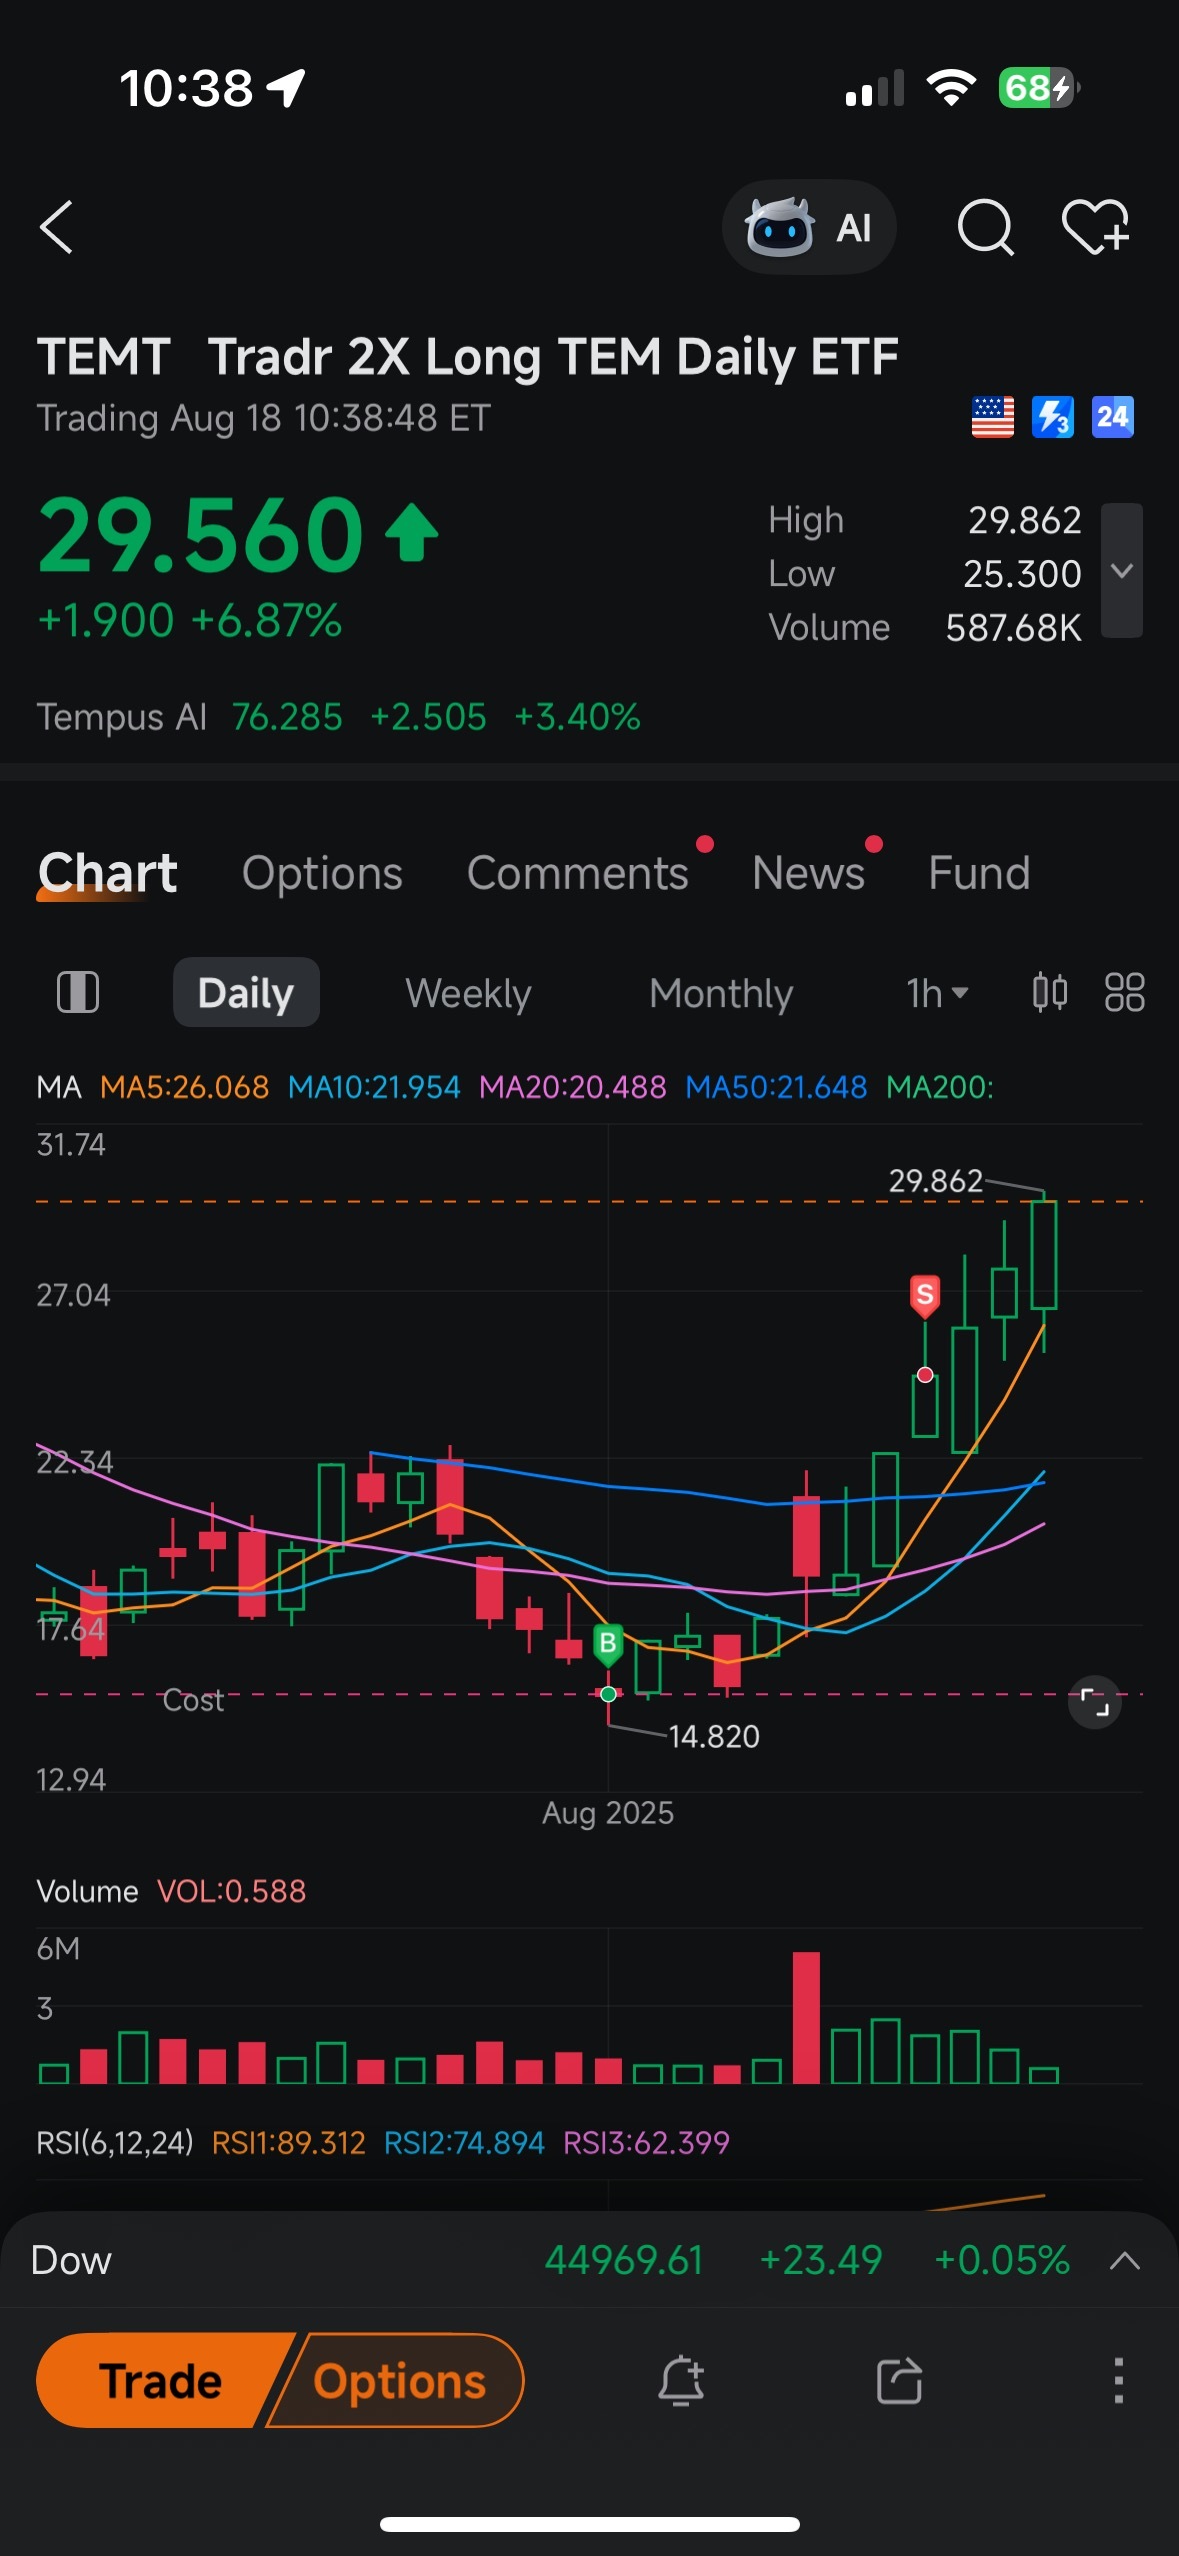
Task: Open the AI assistant robot button
Action: (808, 227)
